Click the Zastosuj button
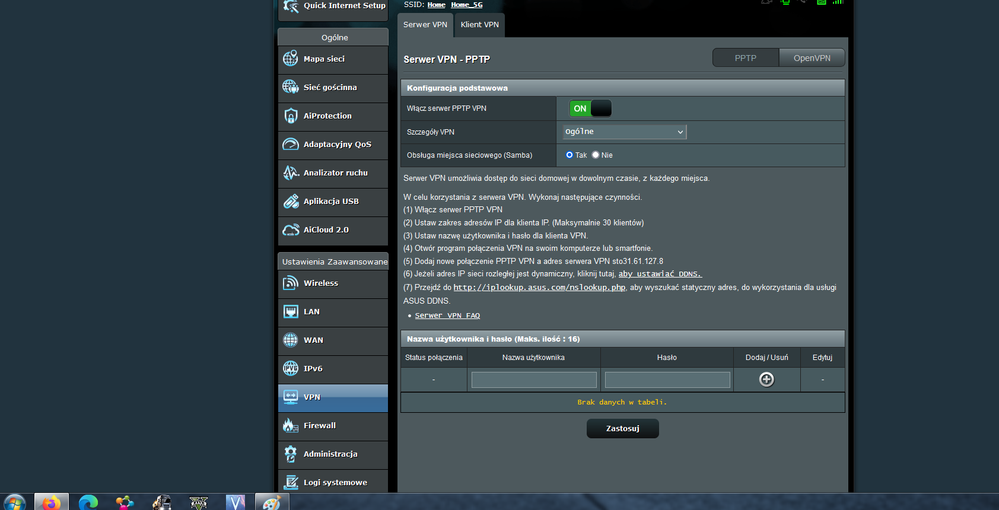 [622, 428]
